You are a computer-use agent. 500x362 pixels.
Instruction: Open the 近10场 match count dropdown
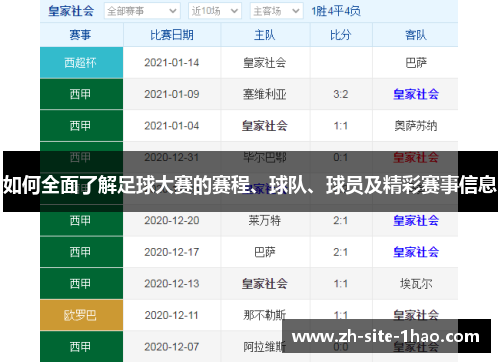coord(215,11)
